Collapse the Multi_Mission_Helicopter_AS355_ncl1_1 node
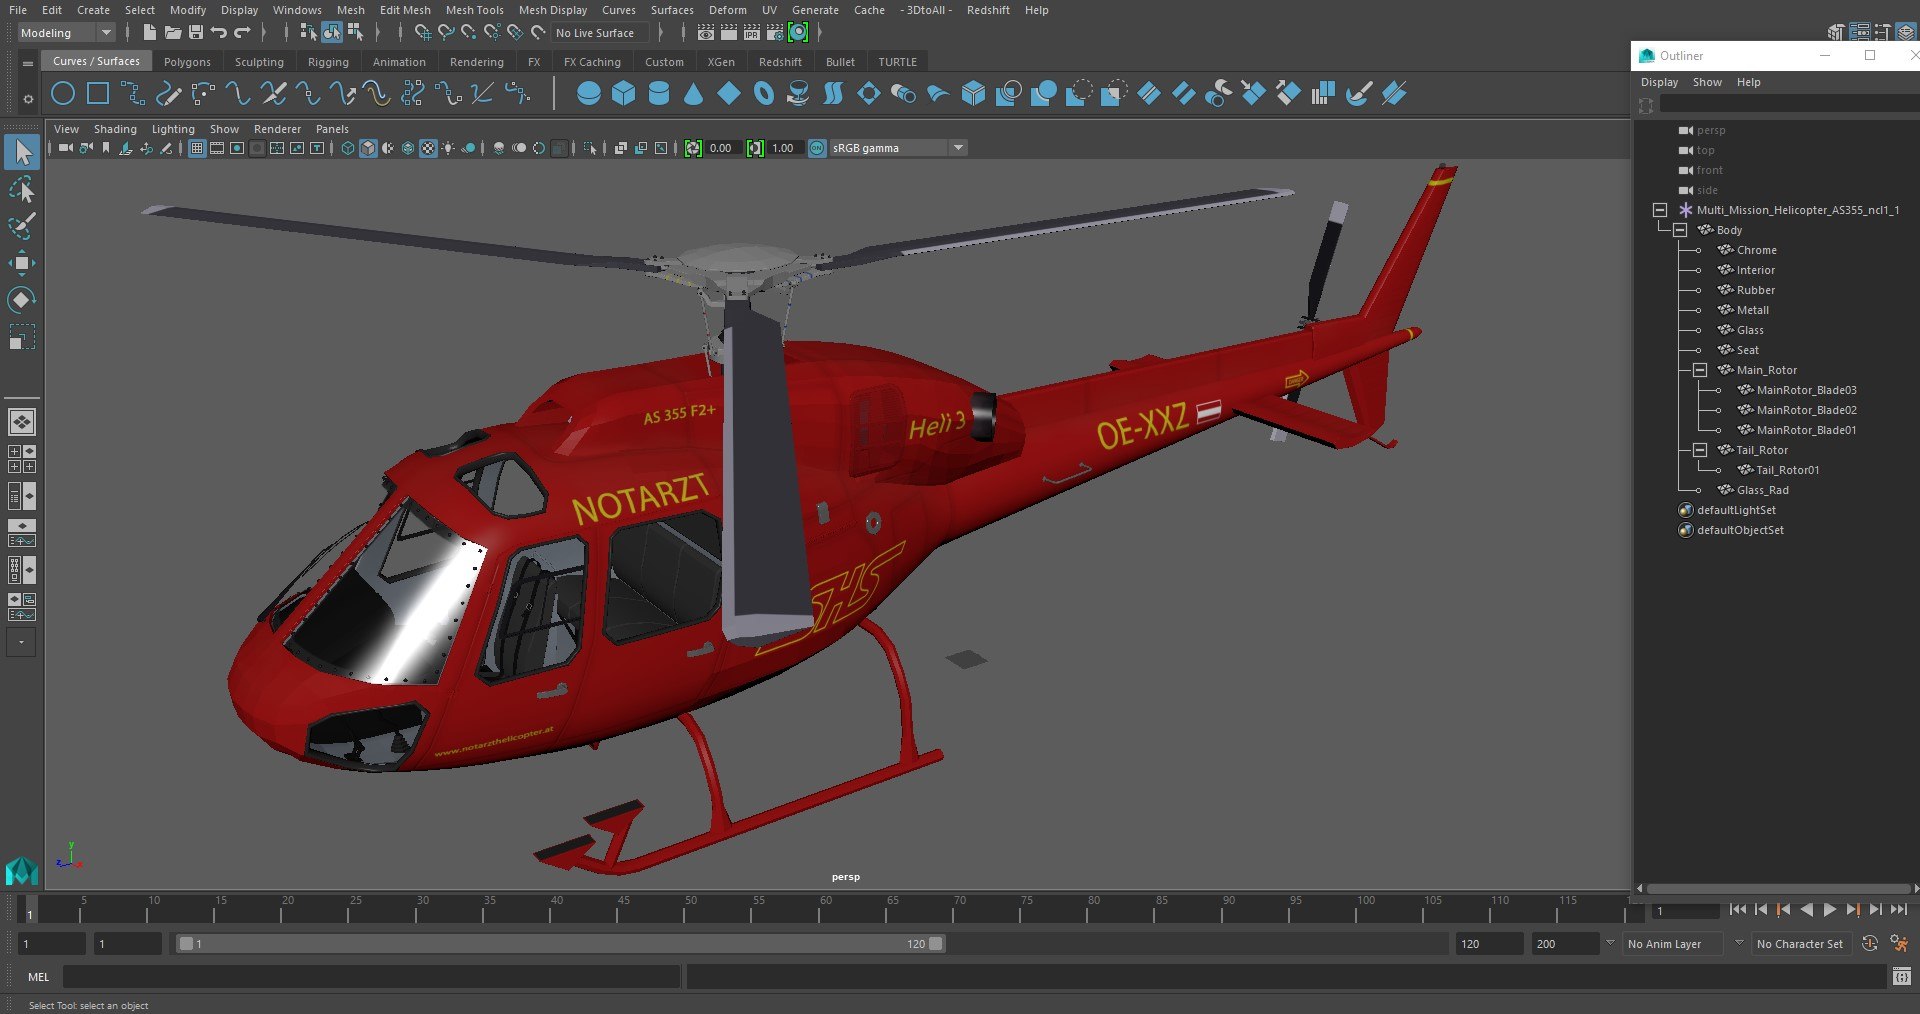The image size is (1920, 1014). tap(1660, 210)
